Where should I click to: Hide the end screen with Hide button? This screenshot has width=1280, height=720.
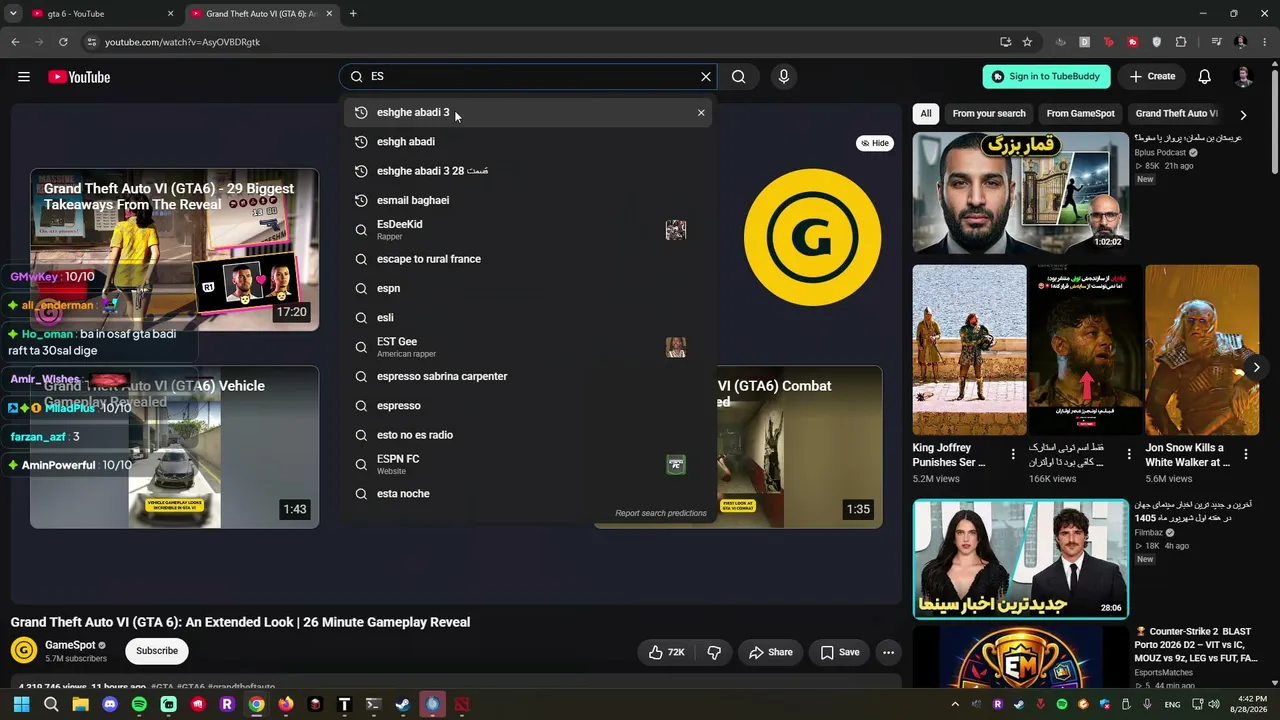[x=874, y=143]
